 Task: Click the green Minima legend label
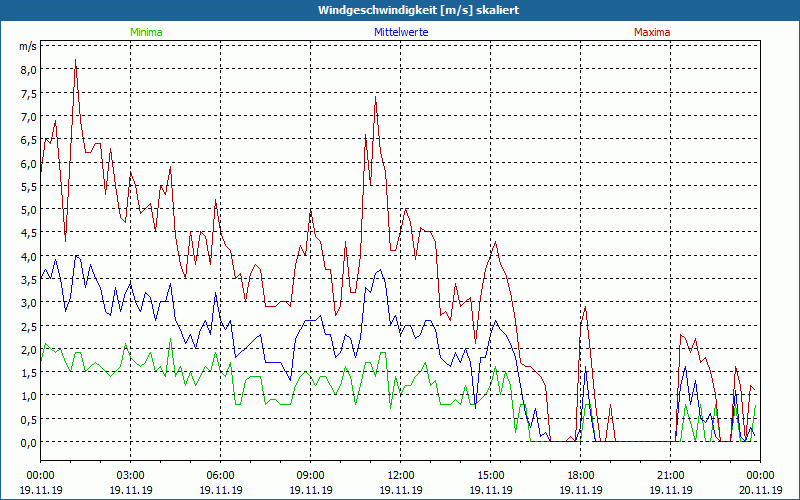click(x=145, y=32)
